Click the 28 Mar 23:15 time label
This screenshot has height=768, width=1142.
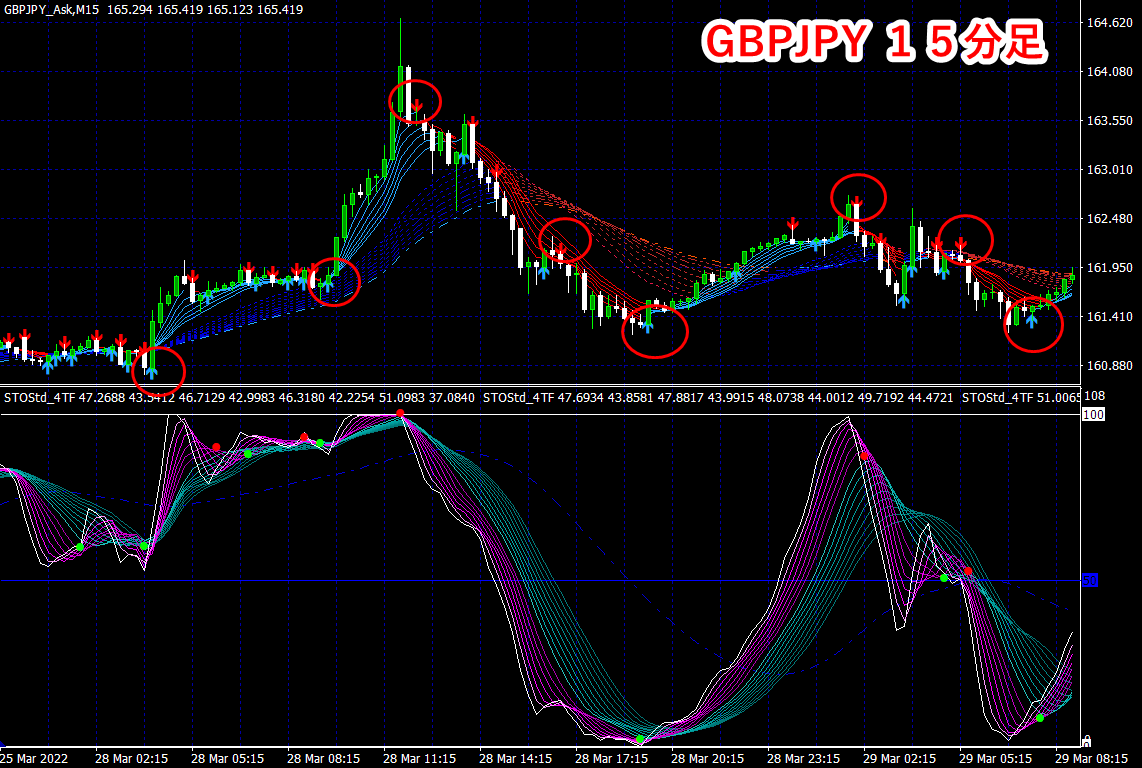tap(804, 759)
